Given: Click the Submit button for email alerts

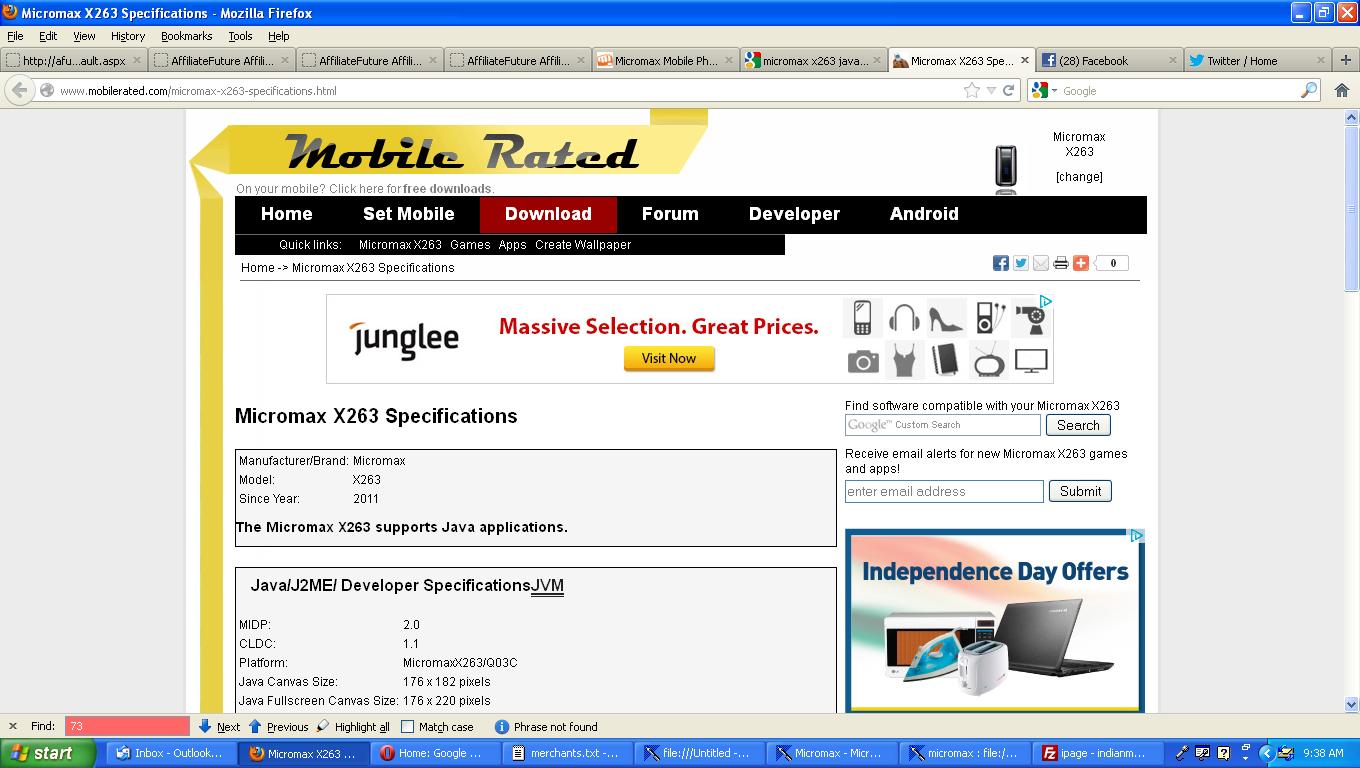Looking at the screenshot, I should click(1080, 491).
